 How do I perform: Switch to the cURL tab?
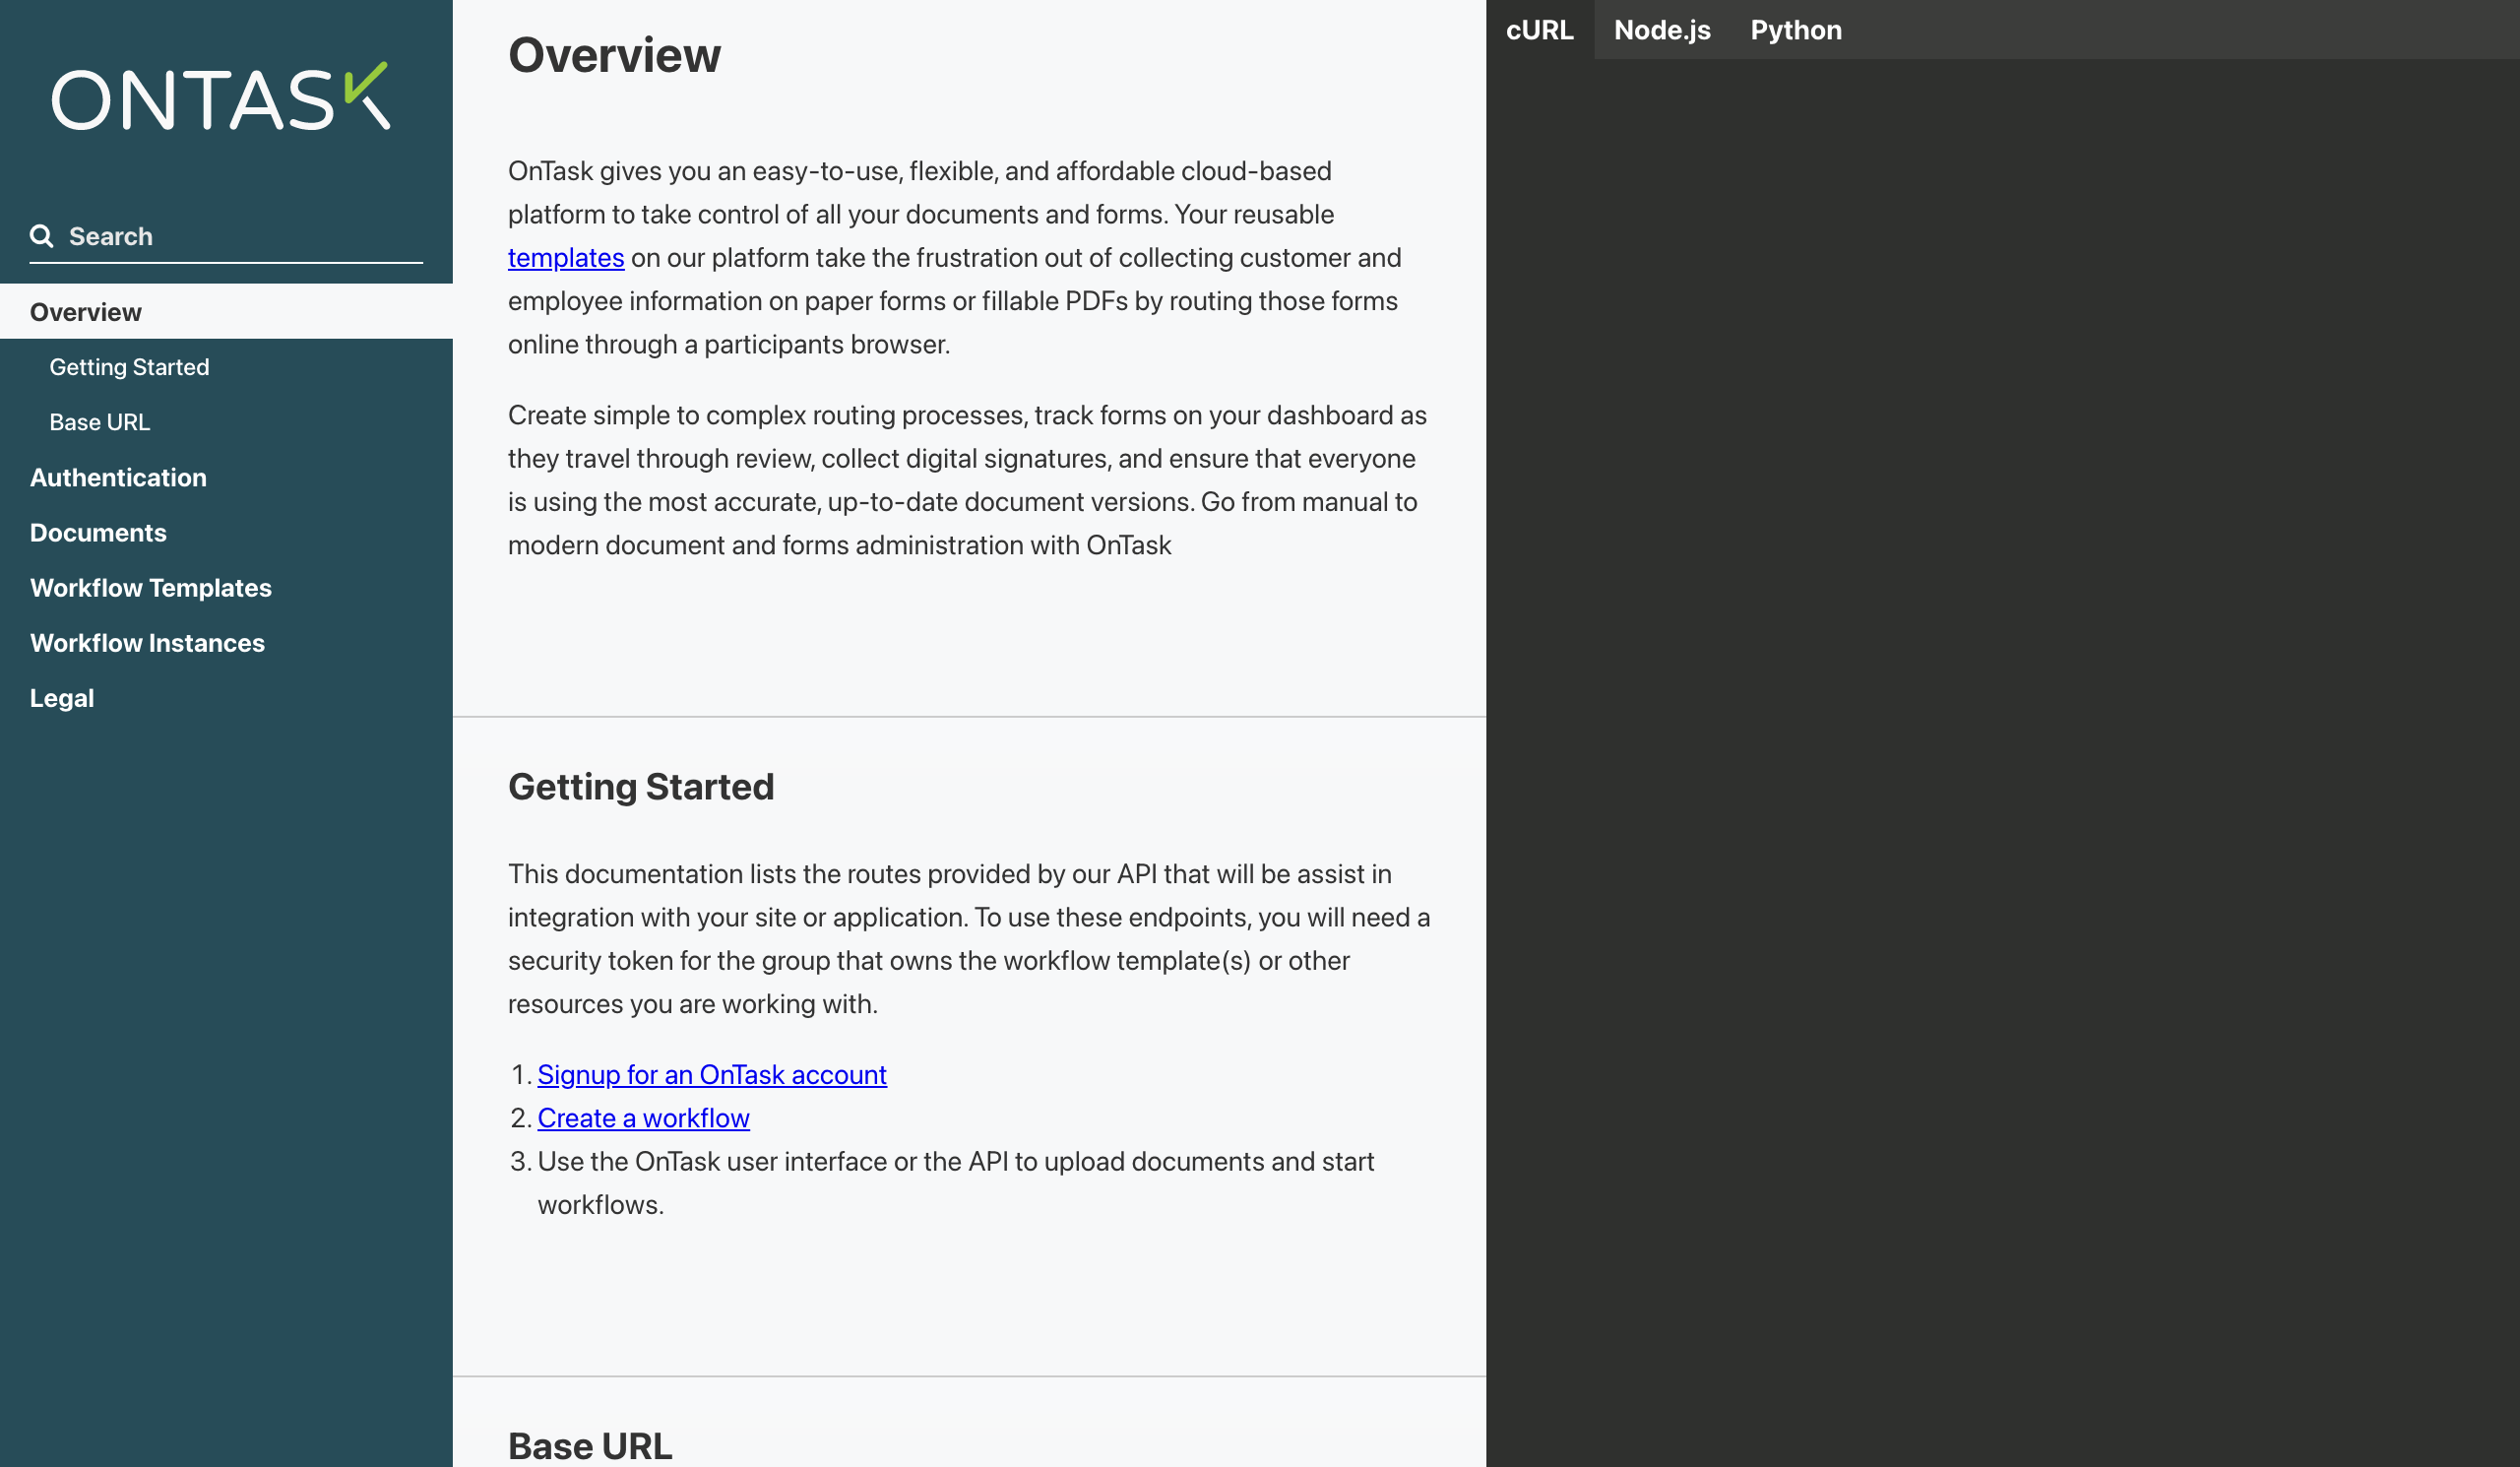pyautogui.click(x=1539, y=30)
